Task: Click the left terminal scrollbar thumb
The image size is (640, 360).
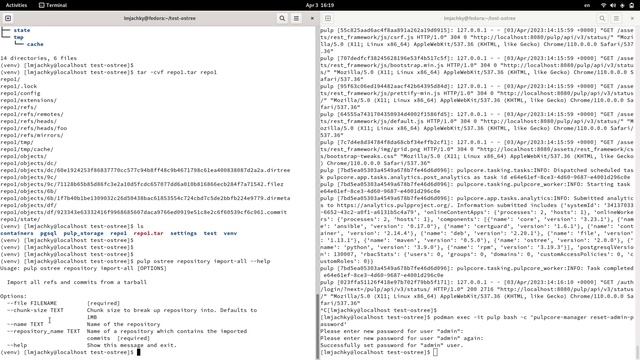Action: pyautogui.click(x=317, y=326)
